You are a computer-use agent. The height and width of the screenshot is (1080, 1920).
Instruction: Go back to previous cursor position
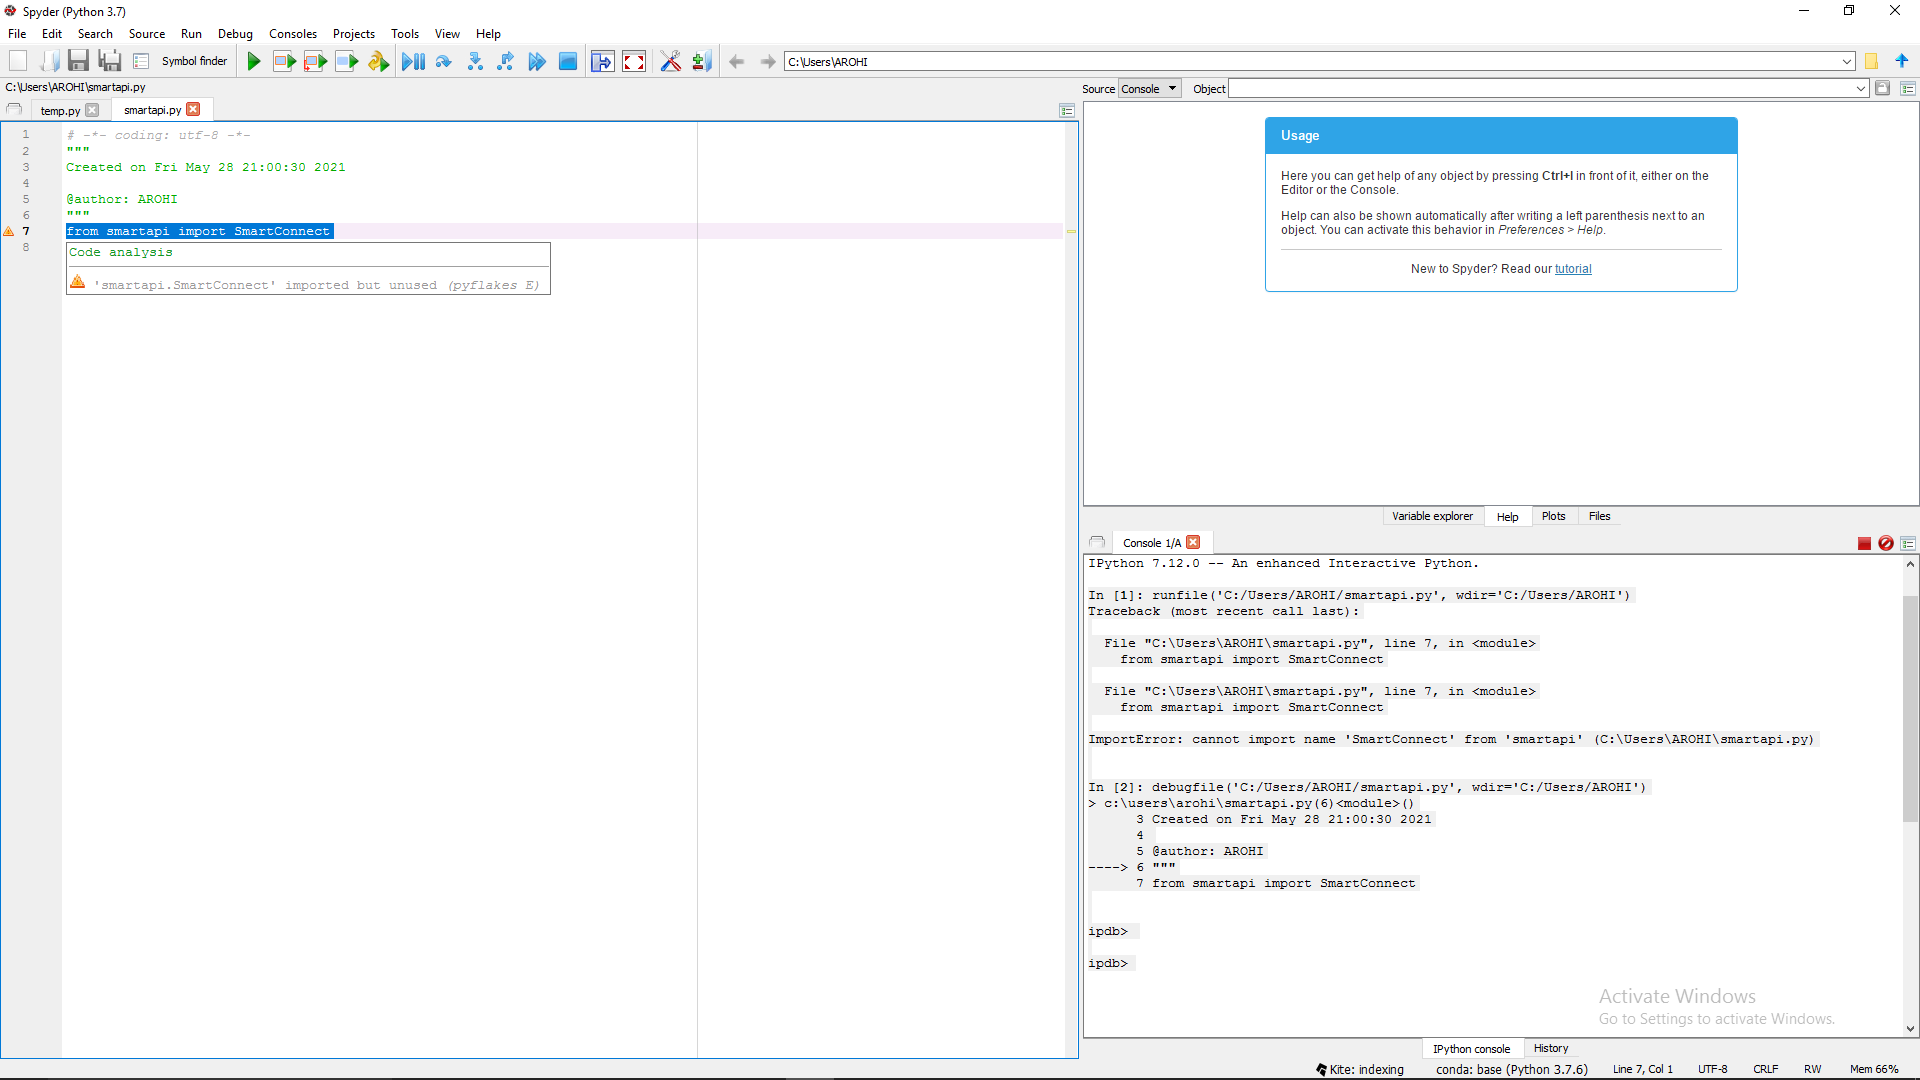tap(737, 61)
